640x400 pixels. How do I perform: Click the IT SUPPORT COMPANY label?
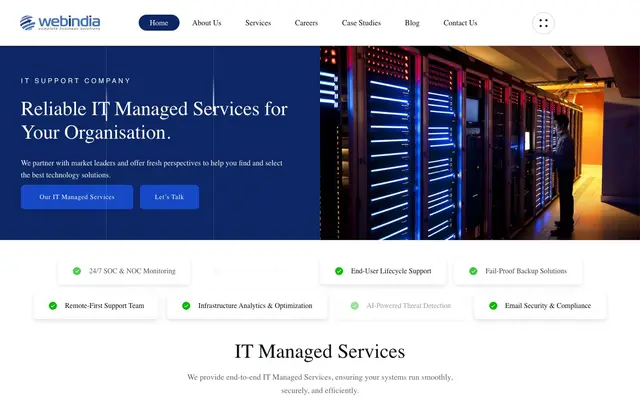(76, 81)
